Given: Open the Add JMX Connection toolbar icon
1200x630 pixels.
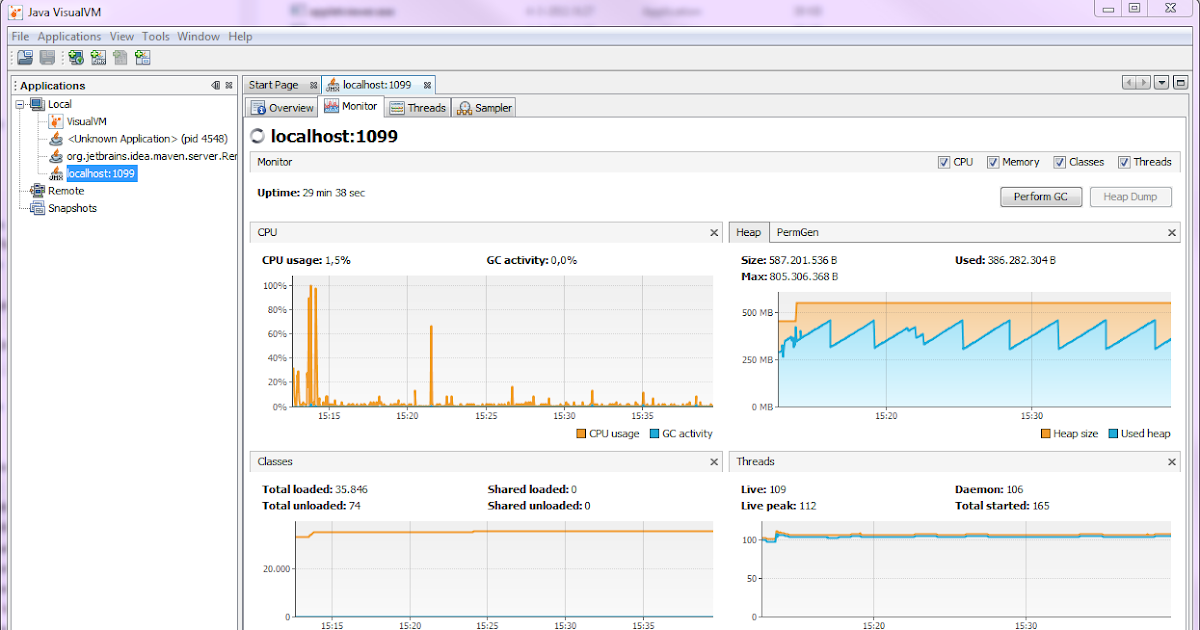Looking at the screenshot, I should pos(98,57).
